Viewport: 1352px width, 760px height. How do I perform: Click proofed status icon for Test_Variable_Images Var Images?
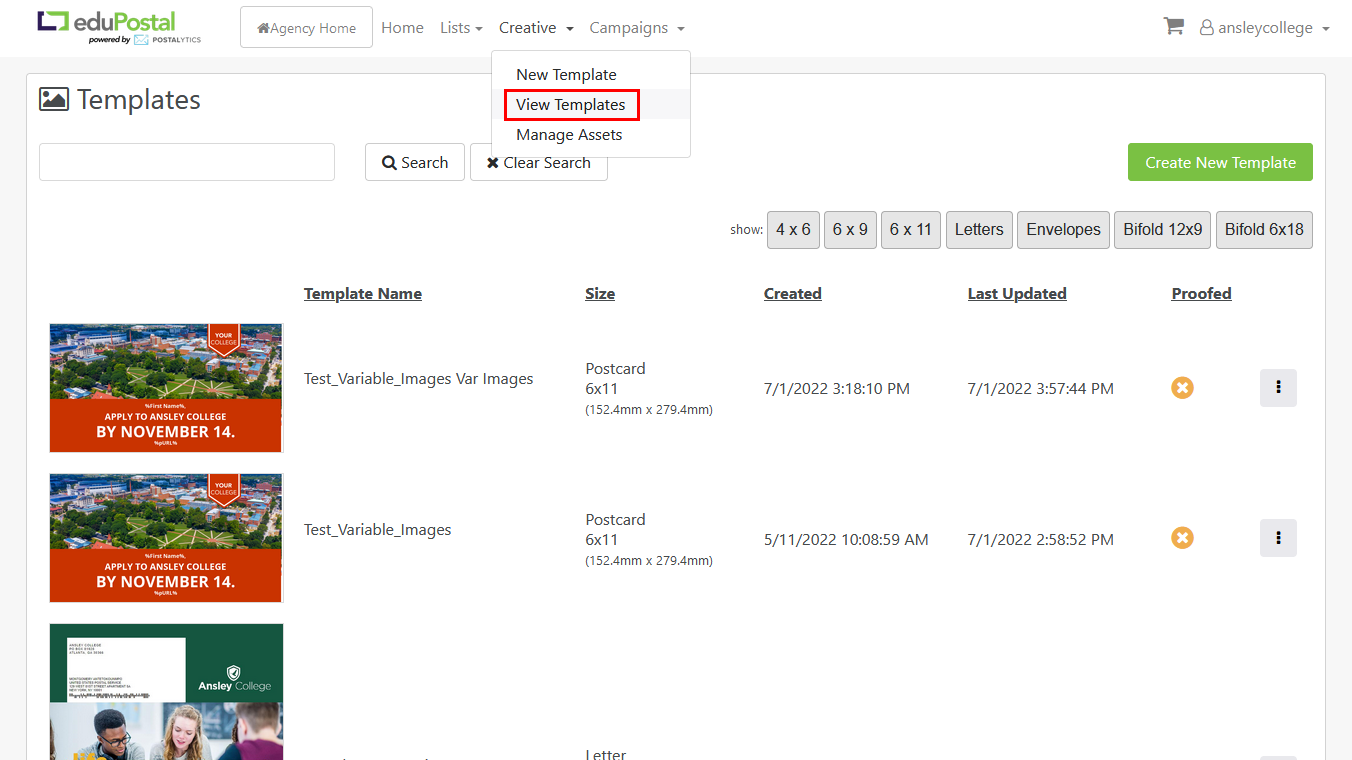pos(1182,388)
